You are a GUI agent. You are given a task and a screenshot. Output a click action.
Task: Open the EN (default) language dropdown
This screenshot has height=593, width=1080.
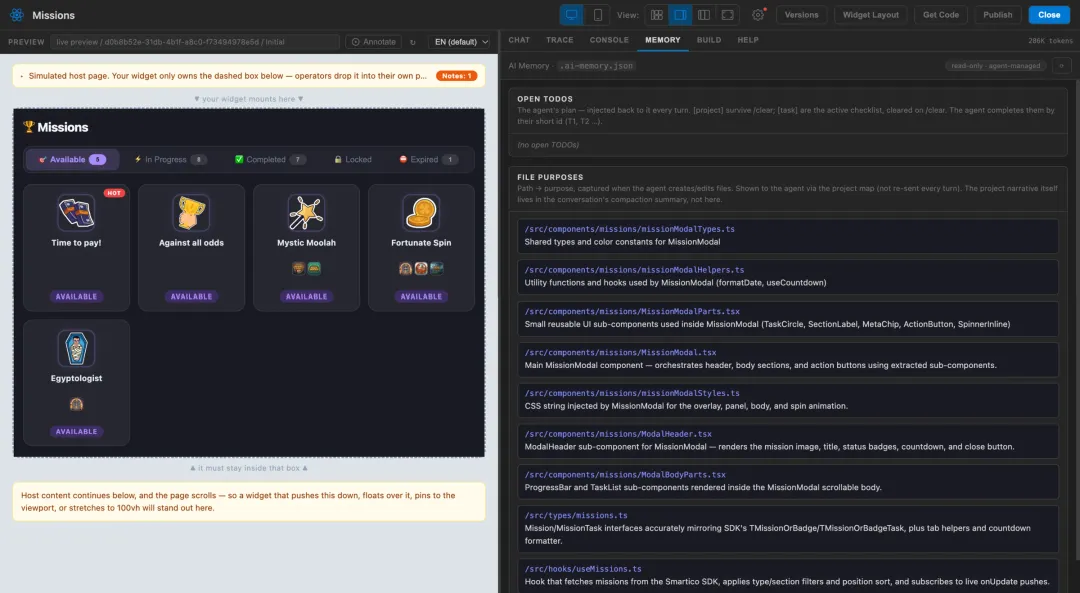461,42
